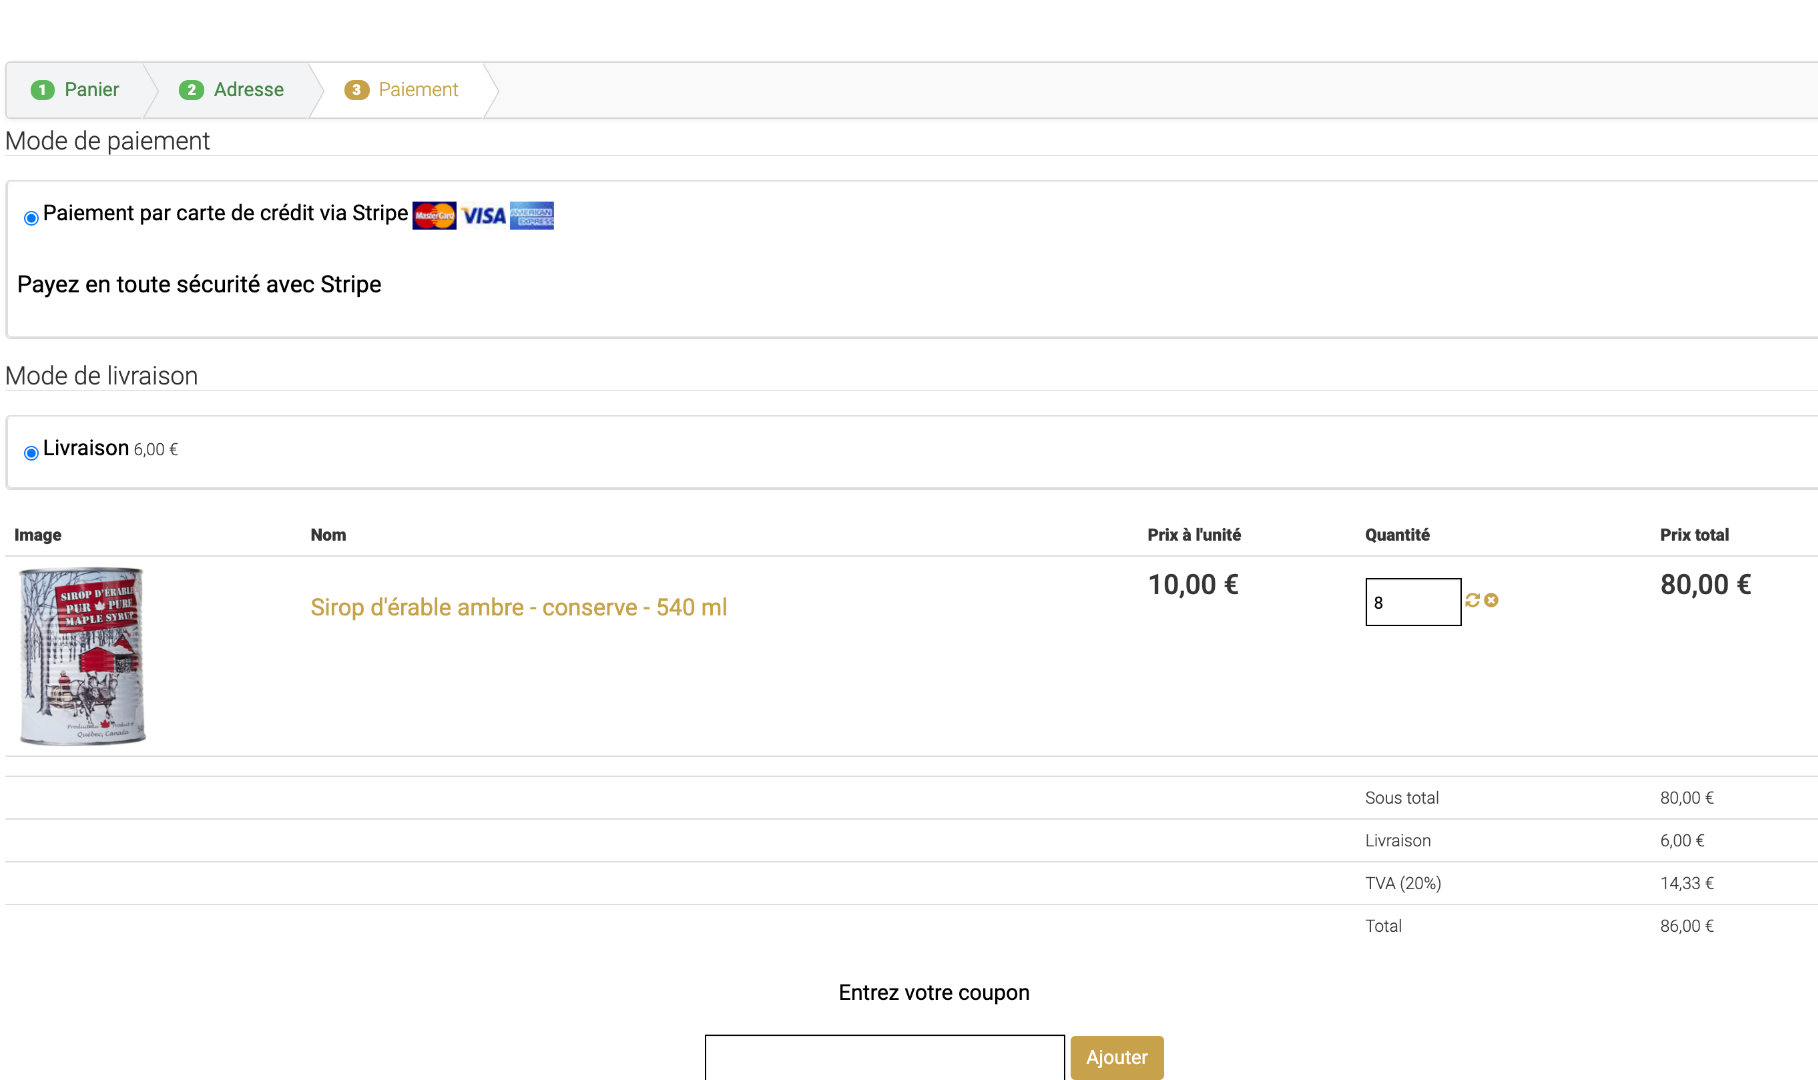Click the 'Prix total' column header

tap(1694, 535)
